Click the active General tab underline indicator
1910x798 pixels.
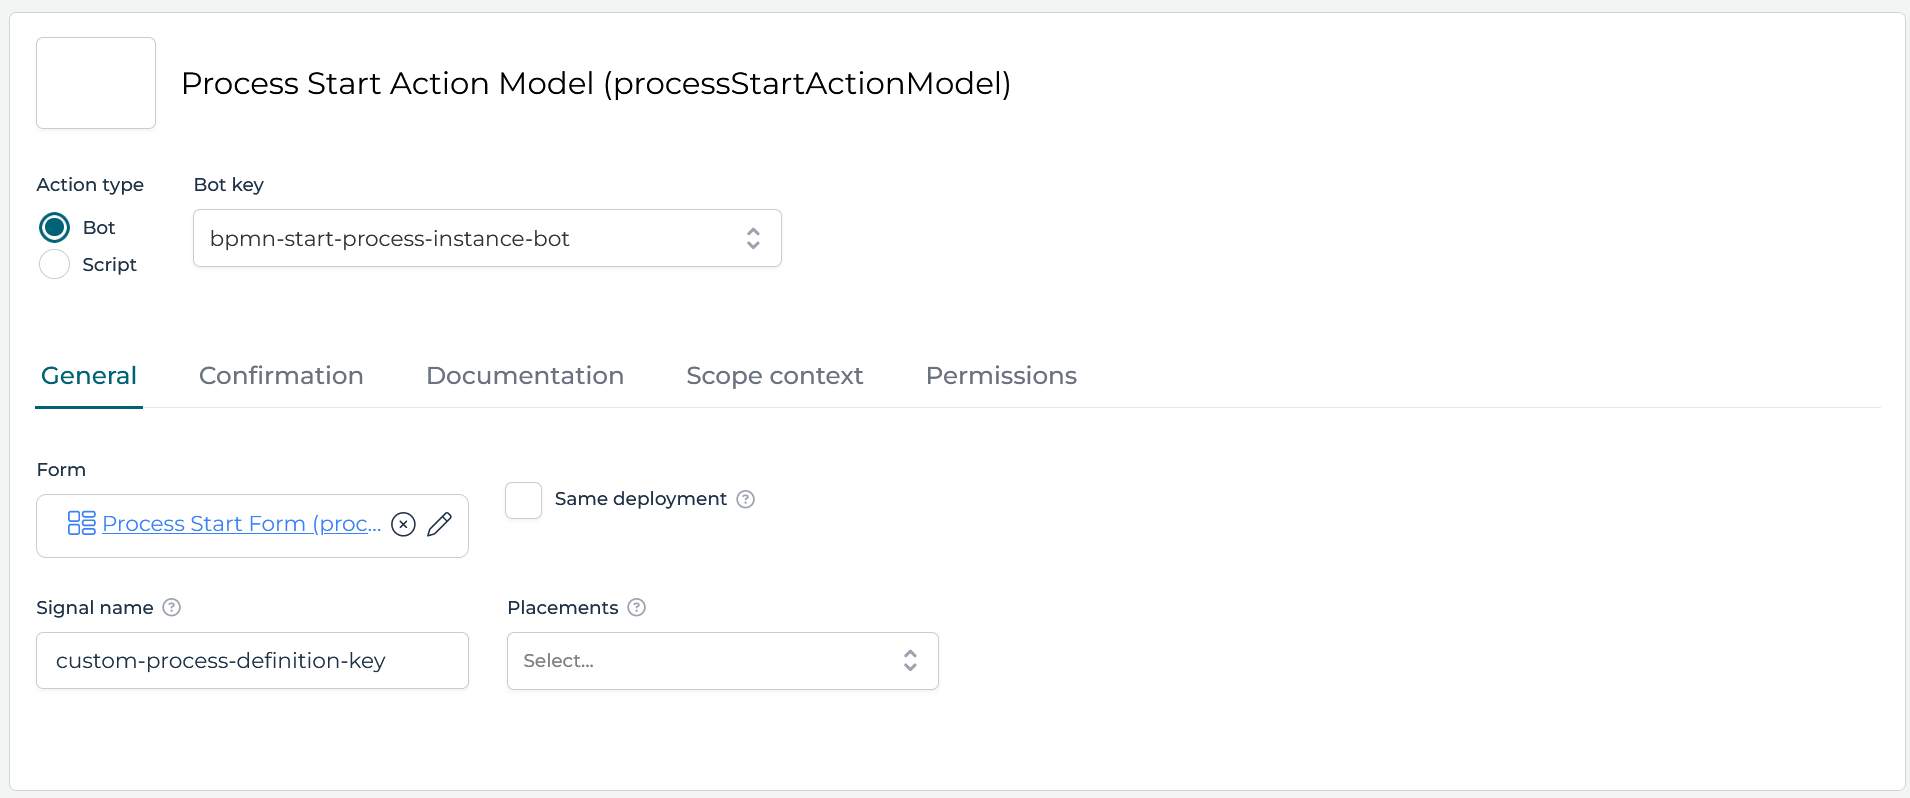88,405
